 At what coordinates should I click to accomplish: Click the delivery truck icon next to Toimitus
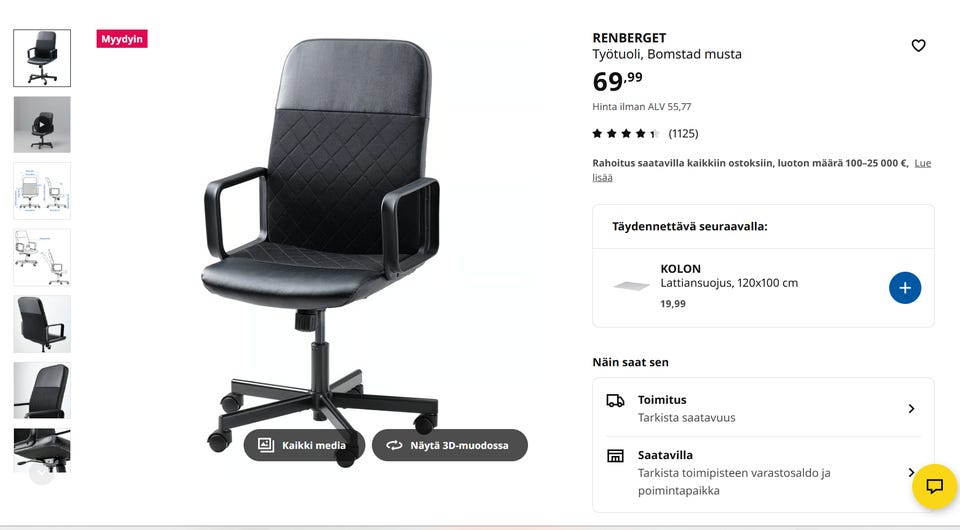tap(615, 400)
